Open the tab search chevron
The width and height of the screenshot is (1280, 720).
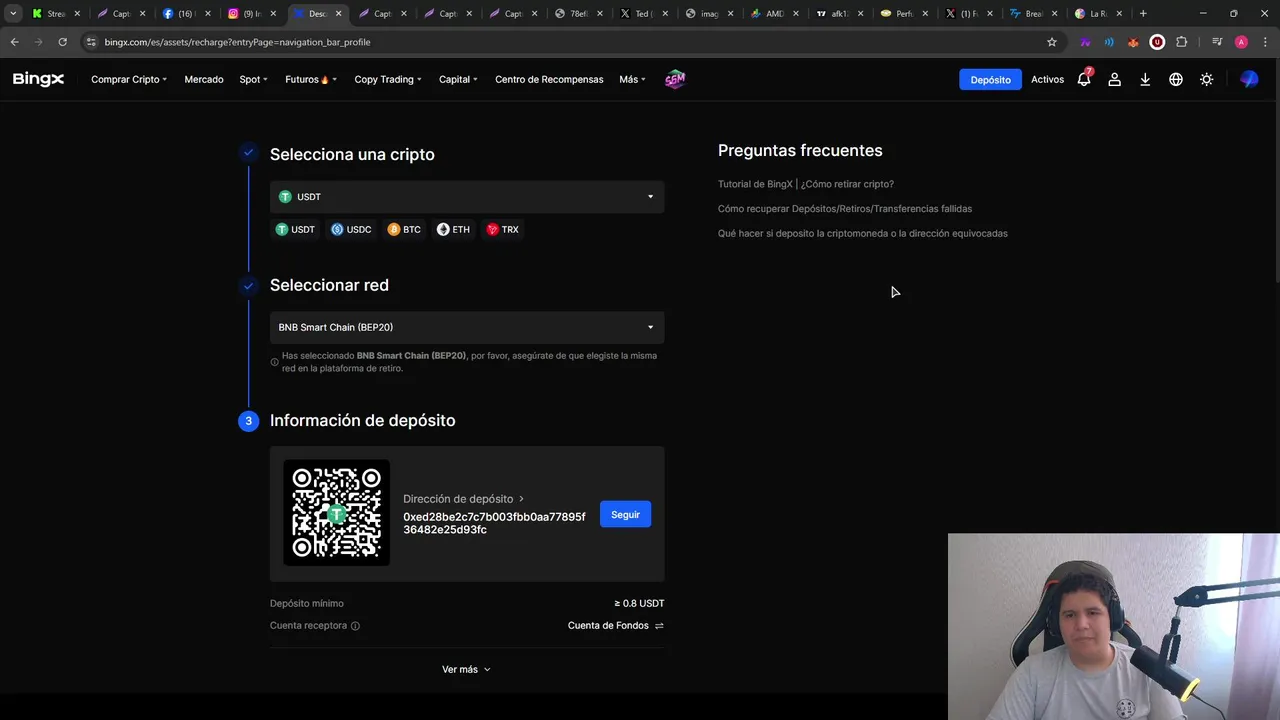(13, 14)
